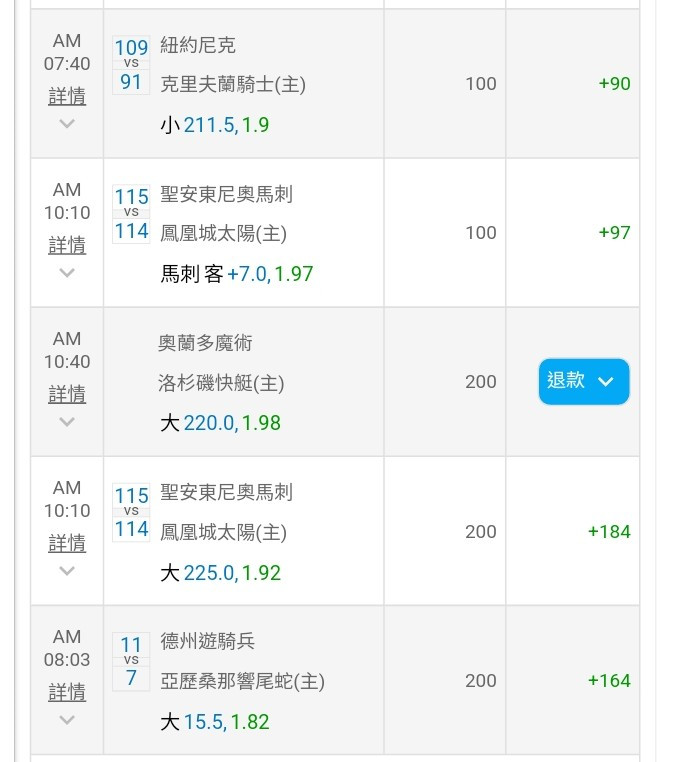Click the 洛杉磯快艇(主) team name
This screenshot has width=673, height=762.
click(221, 383)
